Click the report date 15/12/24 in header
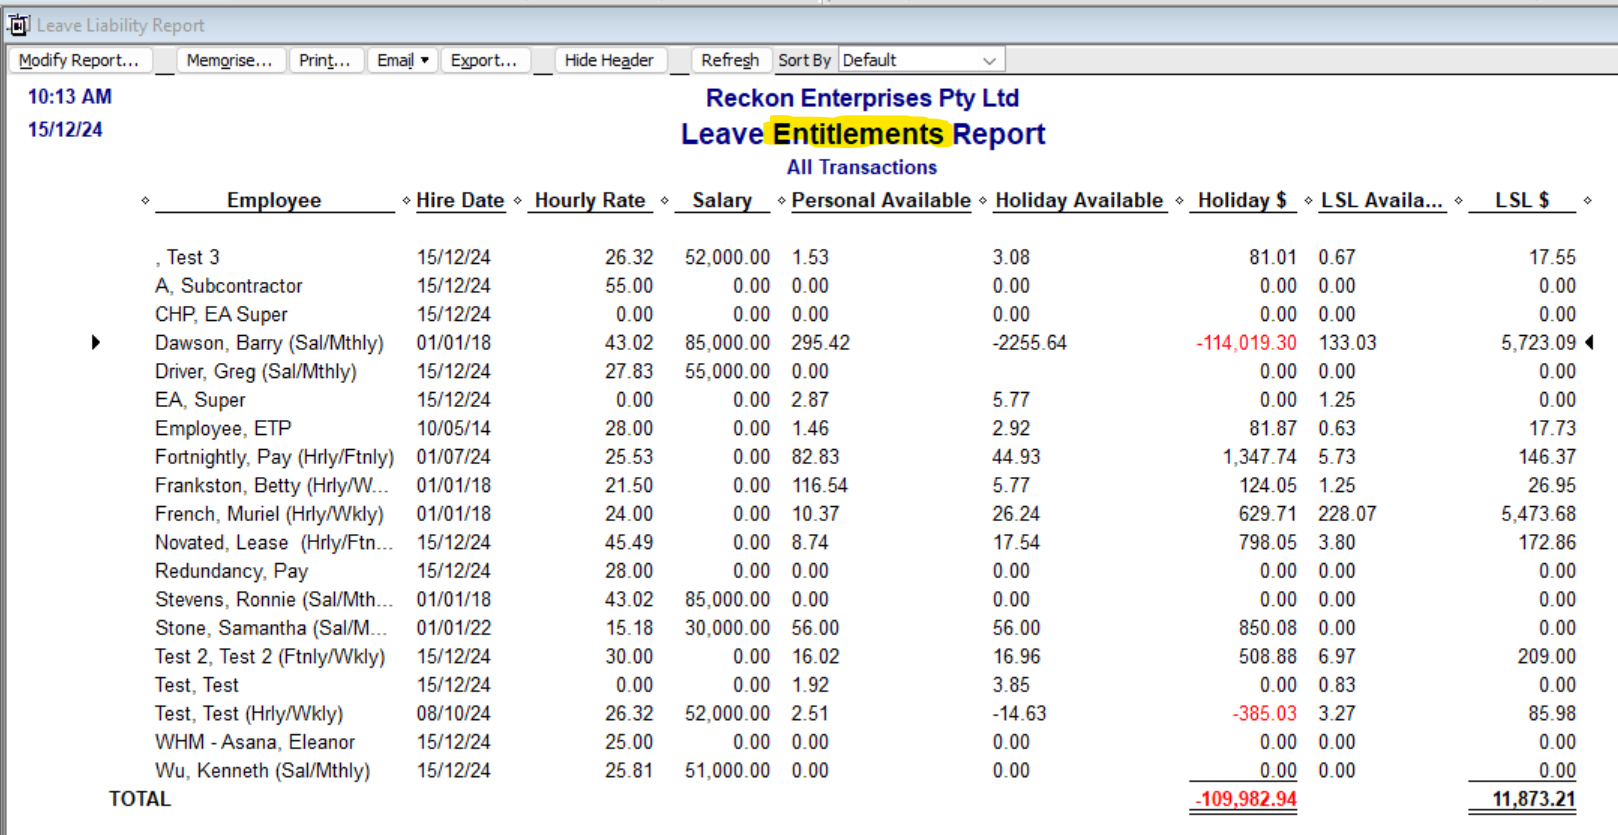This screenshot has height=835, width=1618. (65, 130)
